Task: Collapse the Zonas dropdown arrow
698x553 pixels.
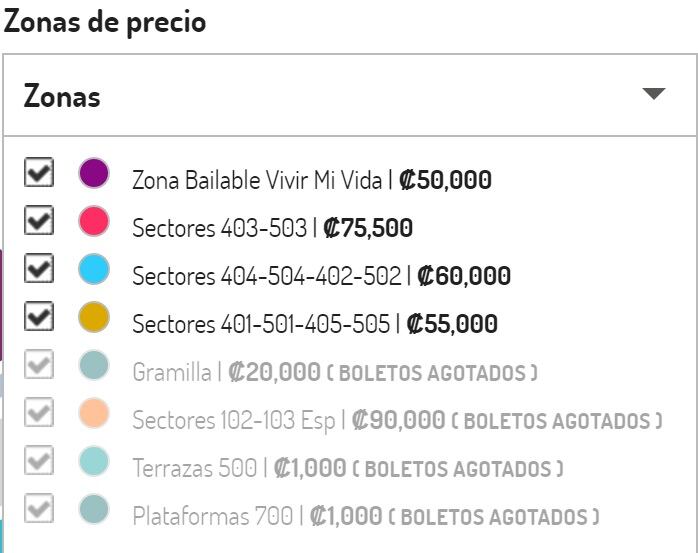Action: [653, 94]
